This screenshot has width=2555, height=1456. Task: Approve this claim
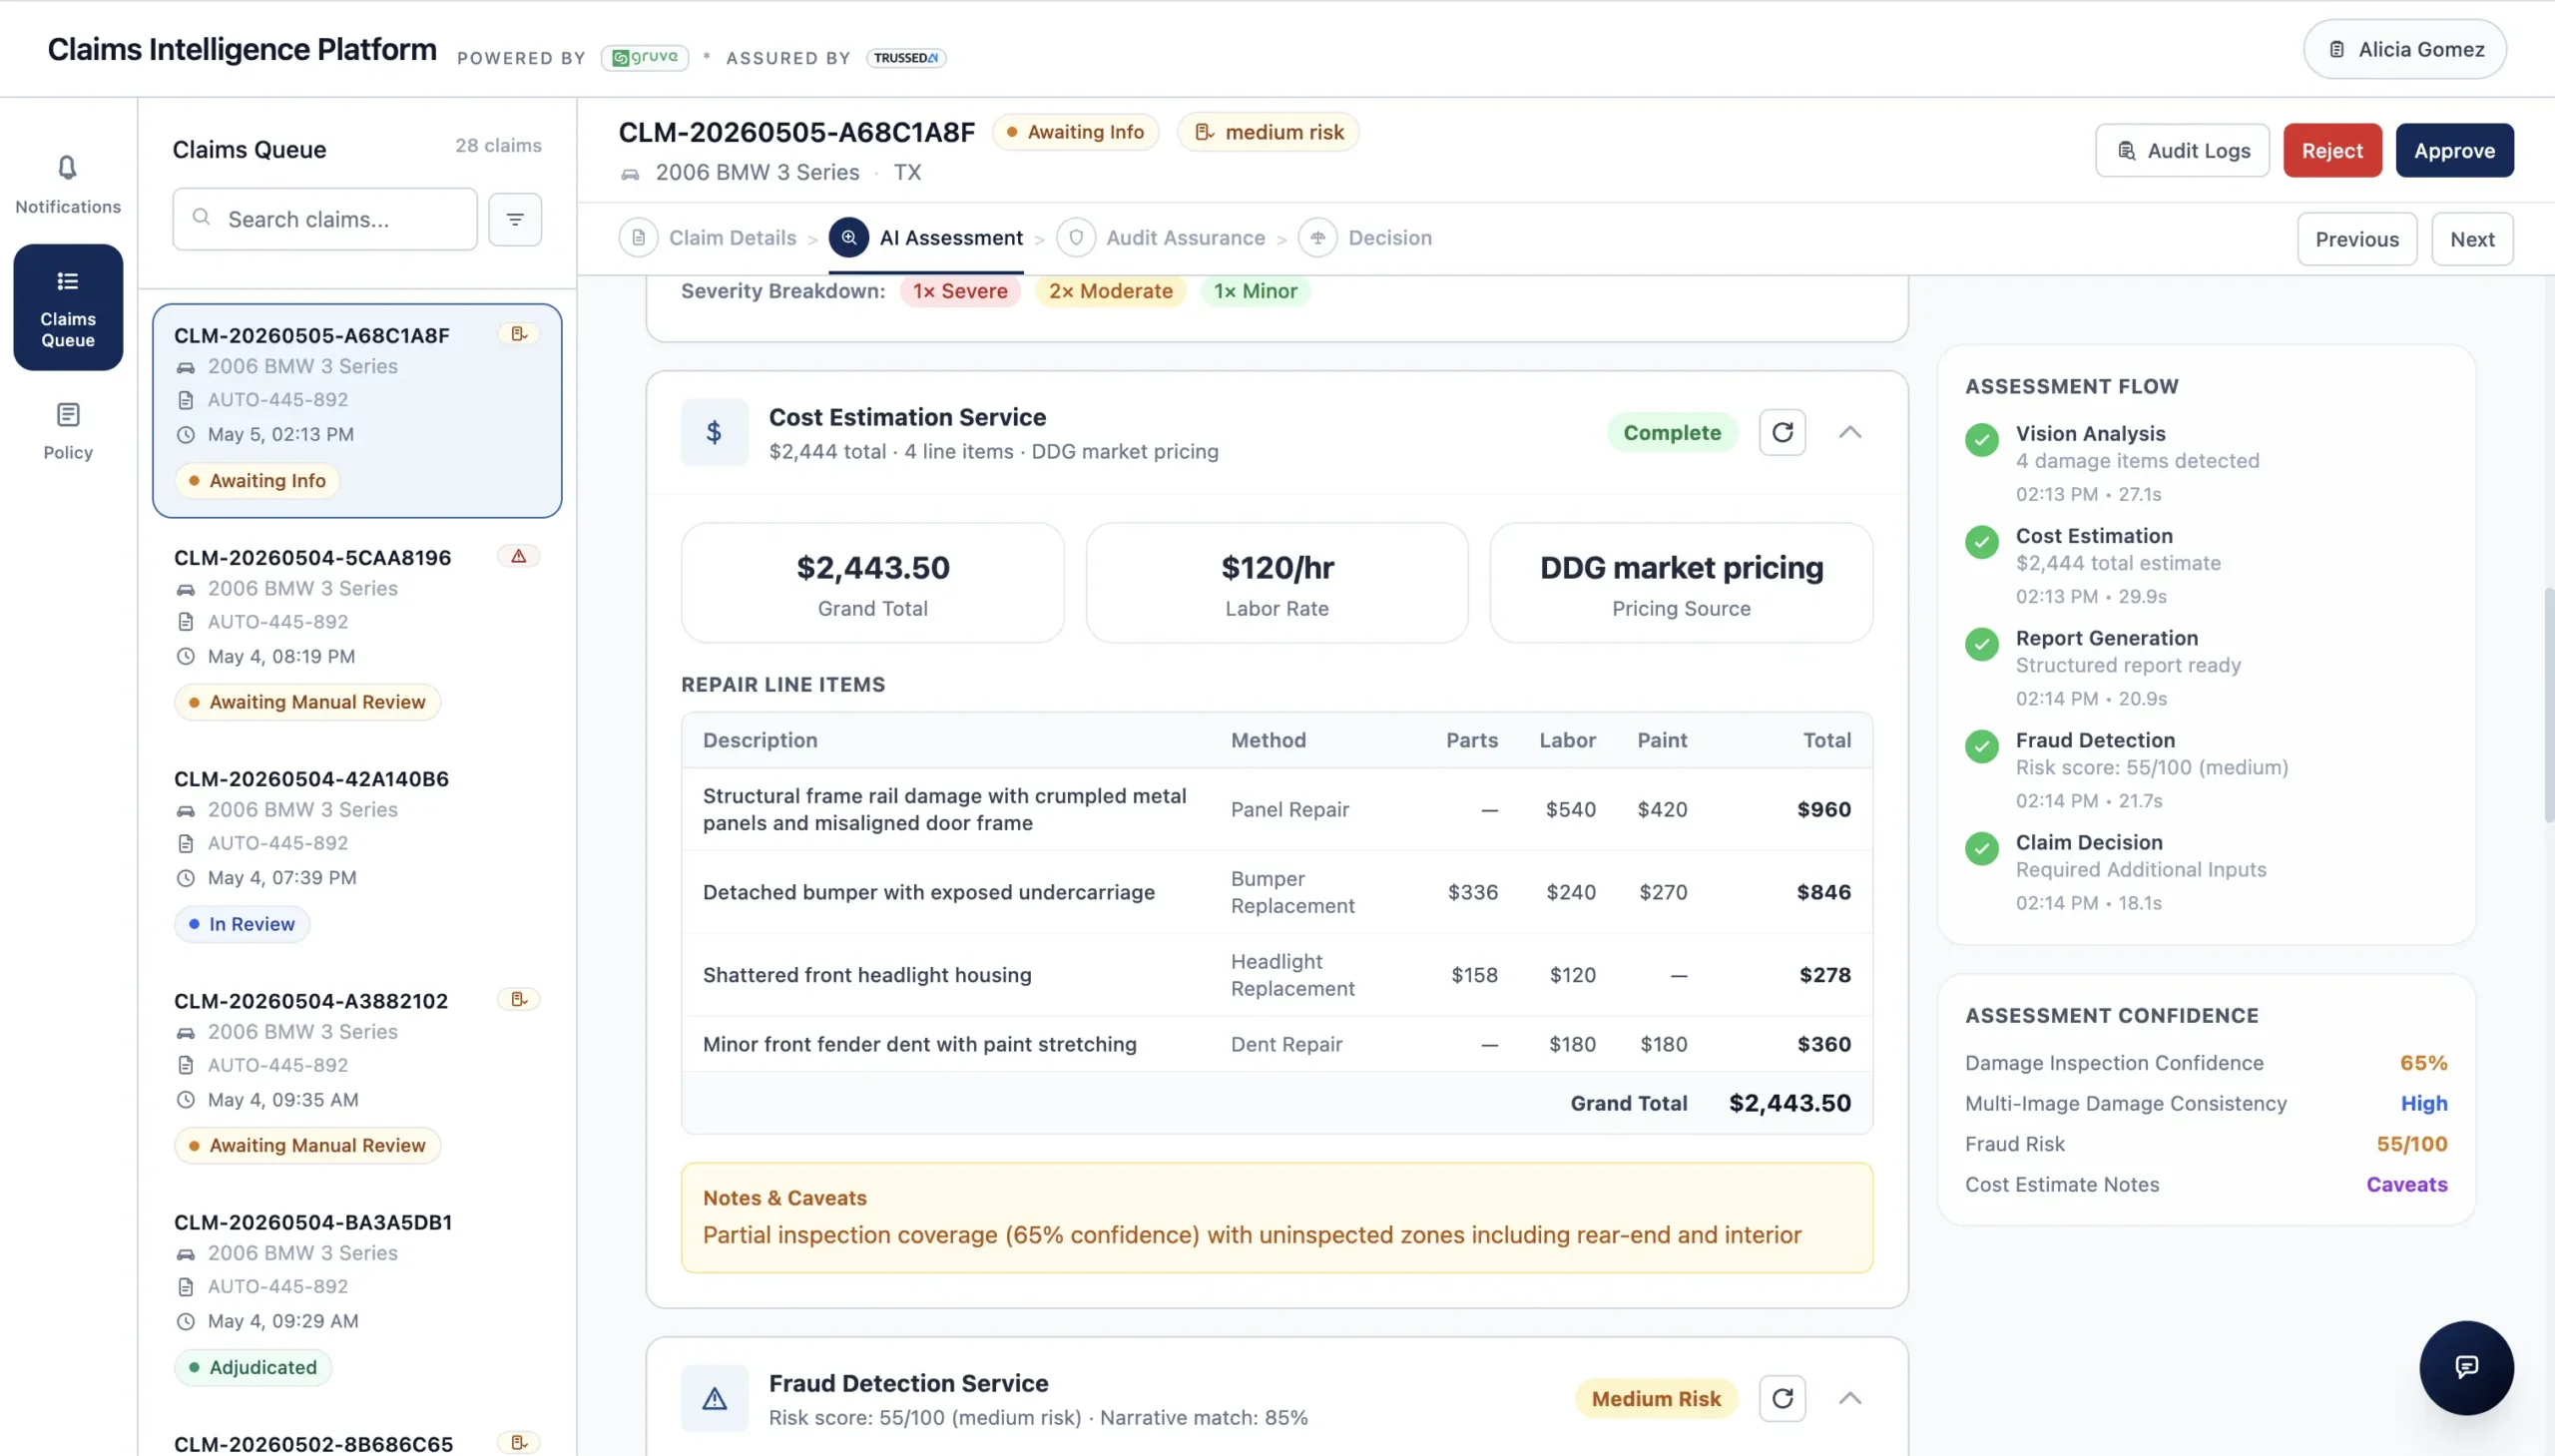click(2454, 150)
